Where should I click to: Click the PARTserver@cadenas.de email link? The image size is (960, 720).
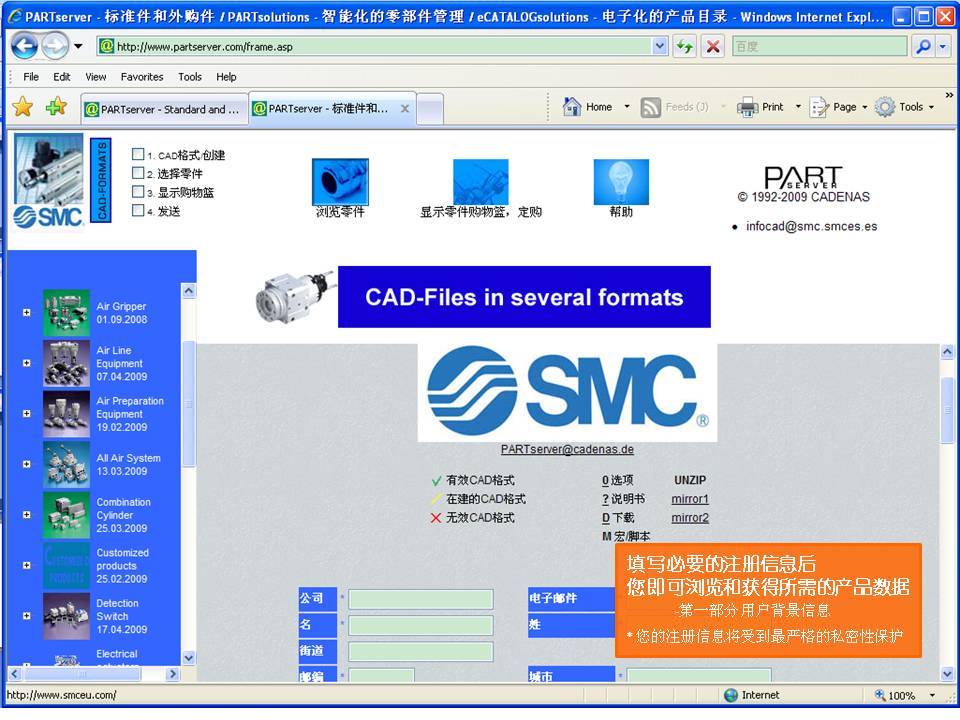coord(567,449)
